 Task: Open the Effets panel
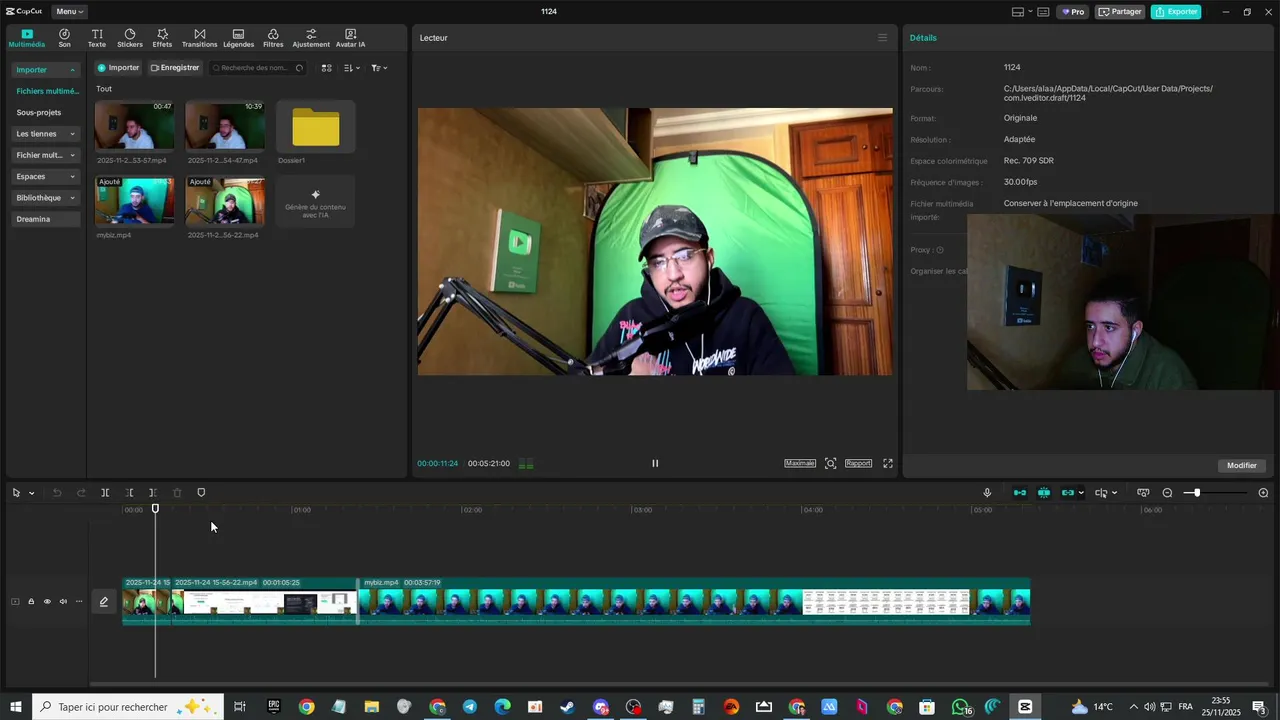click(x=162, y=38)
